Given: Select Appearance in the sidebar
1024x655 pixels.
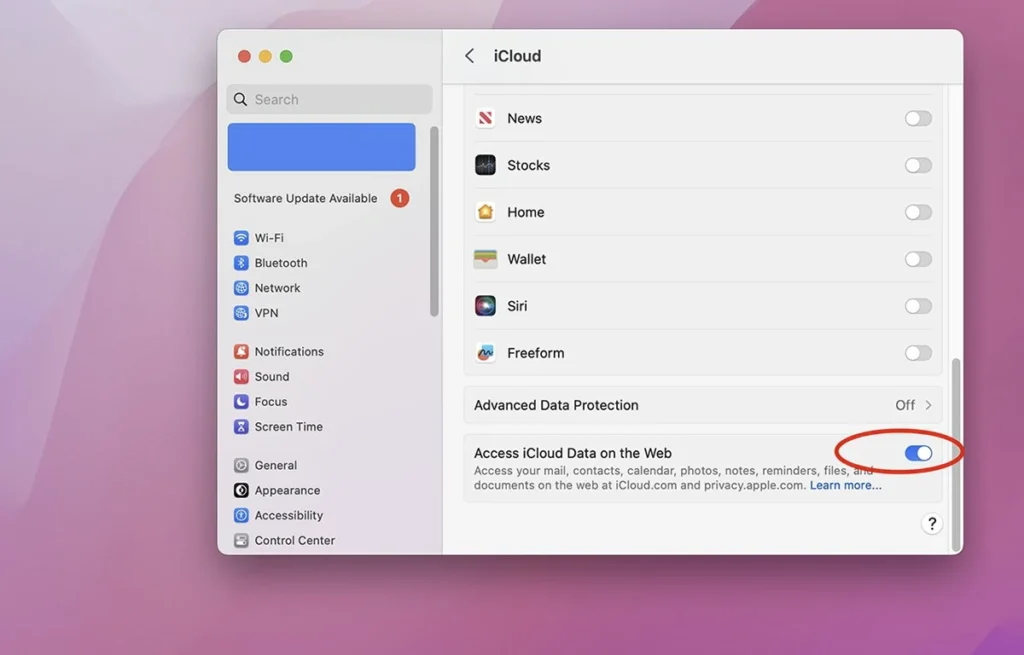Looking at the screenshot, I should 287,490.
